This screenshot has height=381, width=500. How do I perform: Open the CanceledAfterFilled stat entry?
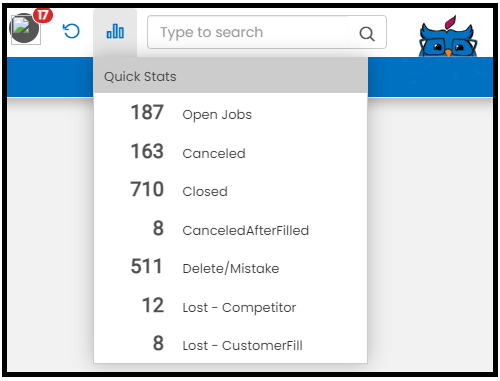(230, 229)
